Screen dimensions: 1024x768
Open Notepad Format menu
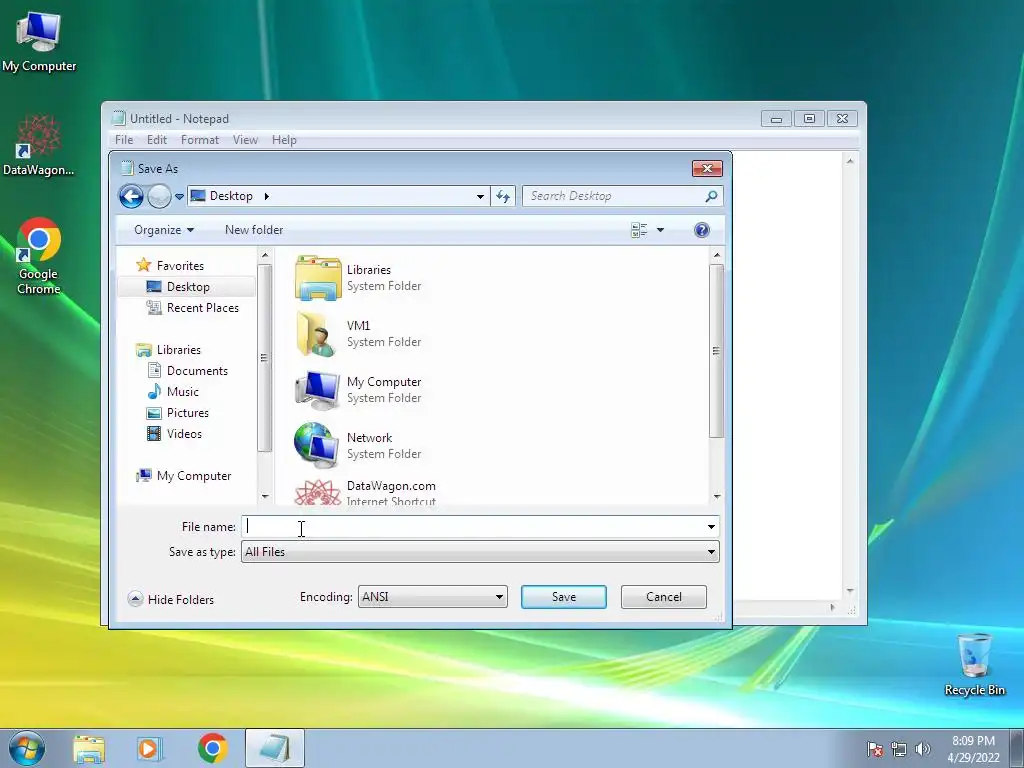tap(200, 140)
